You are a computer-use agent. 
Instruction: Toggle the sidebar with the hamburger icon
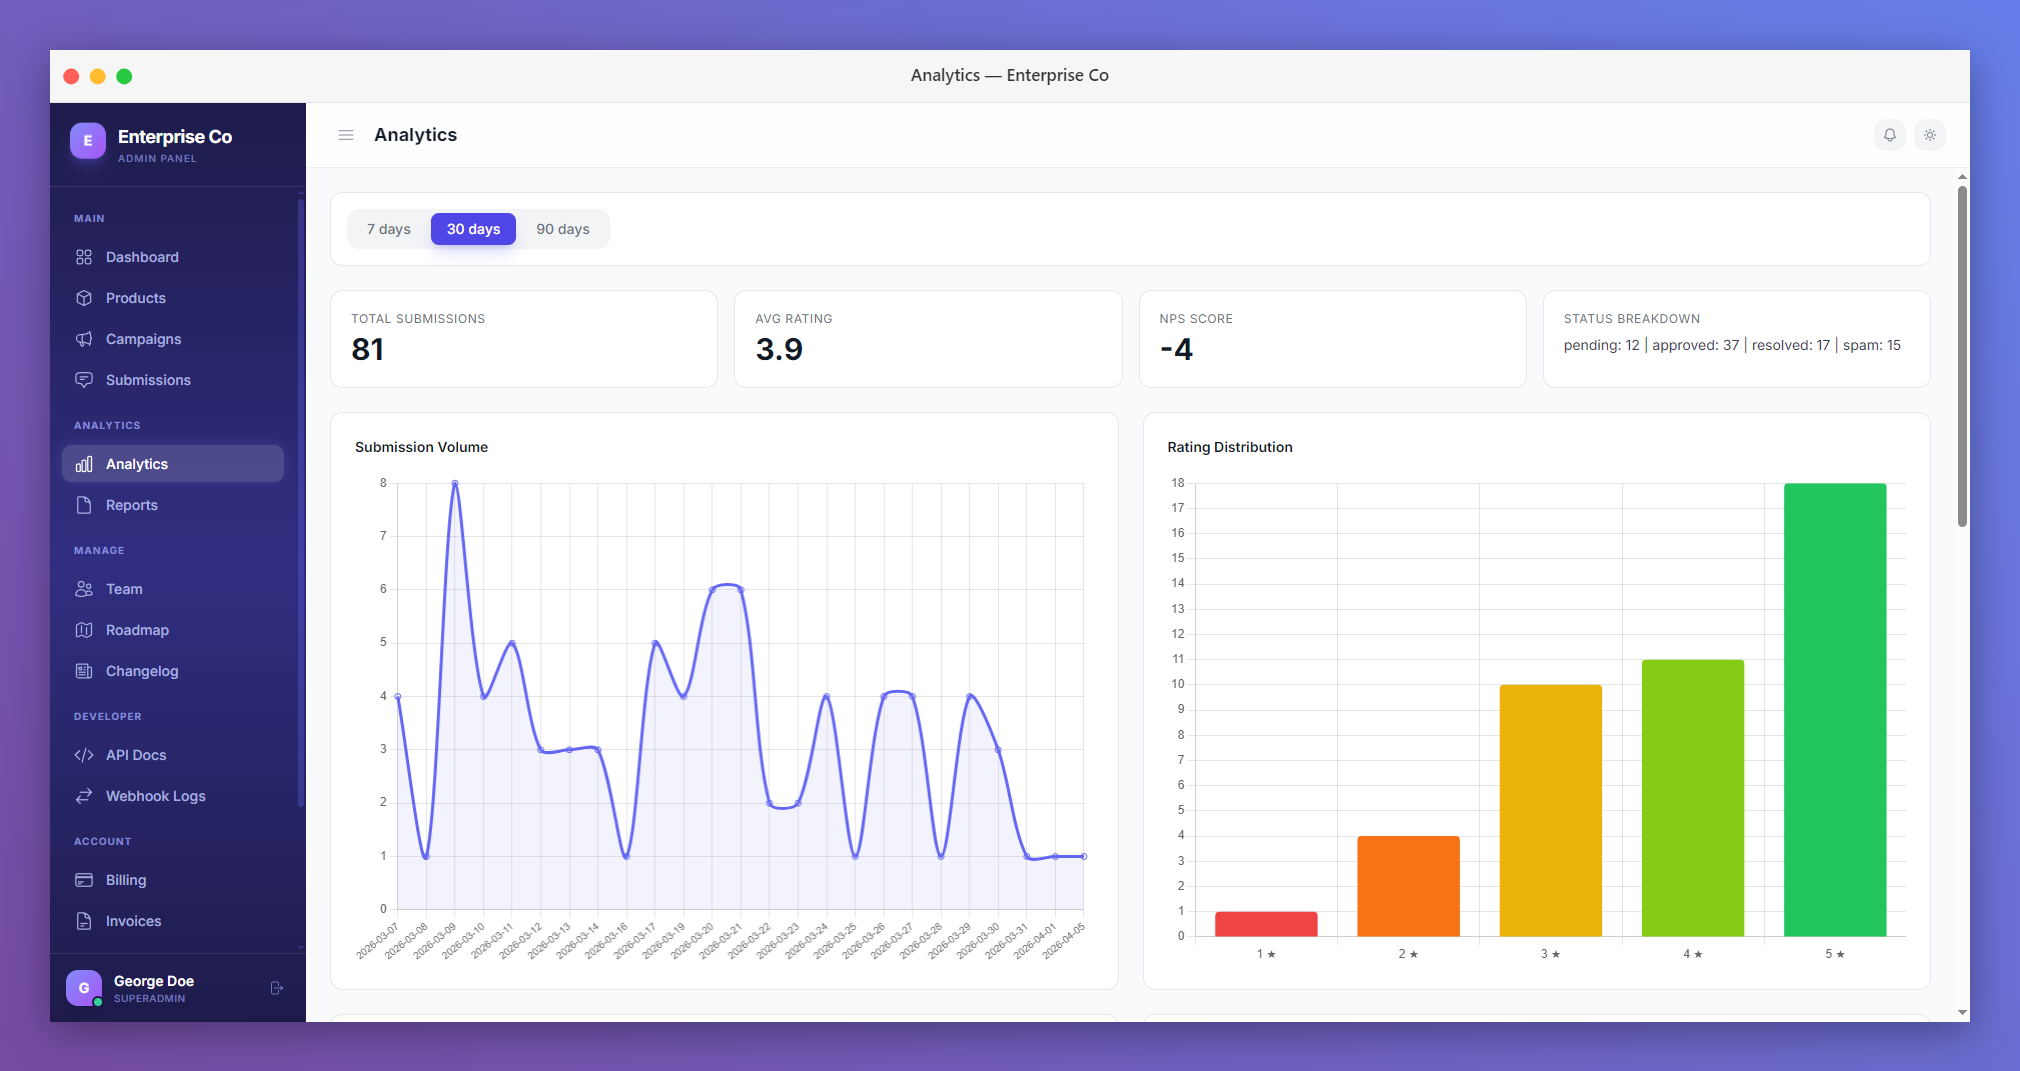point(345,135)
